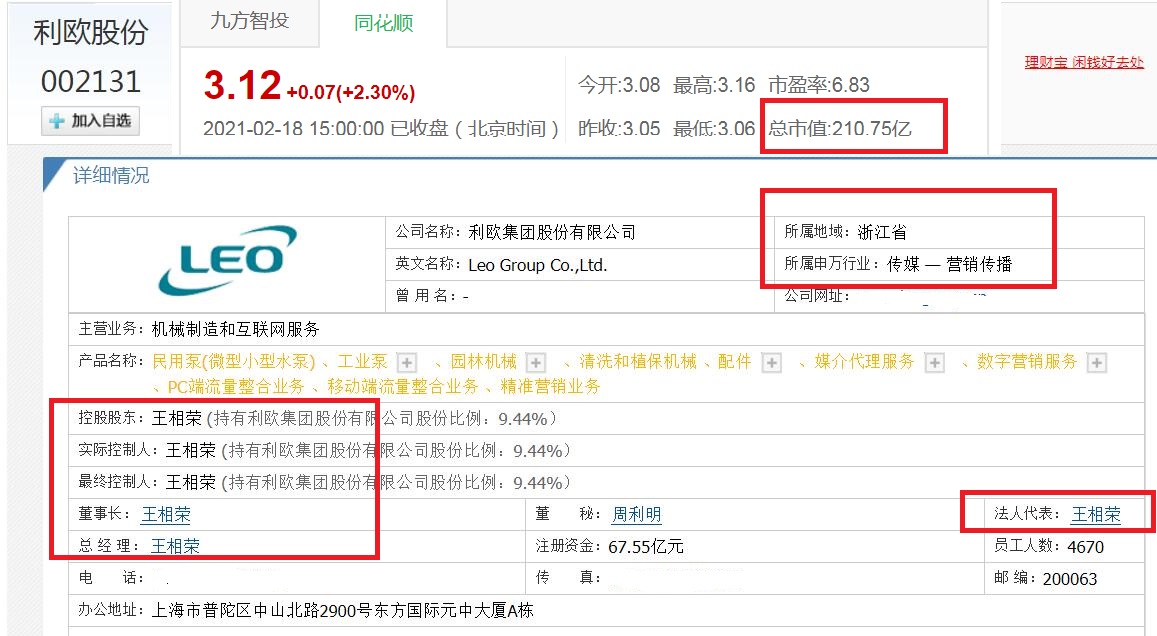The width and height of the screenshot is (1157, 636).
Task: Click product name 清洗和植保机械
Action: [x=638, y=362]
